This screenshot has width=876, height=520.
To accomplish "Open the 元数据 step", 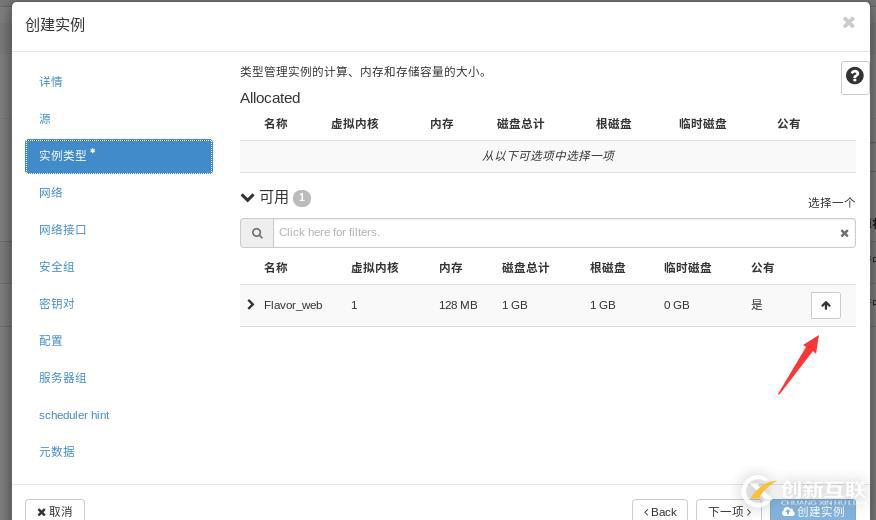I will click(56, 451).
